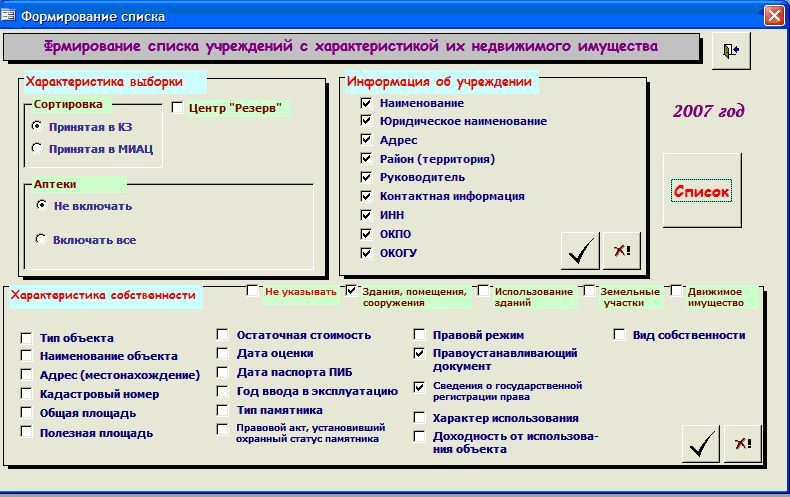Switch to Движимое имущество category

677,292
